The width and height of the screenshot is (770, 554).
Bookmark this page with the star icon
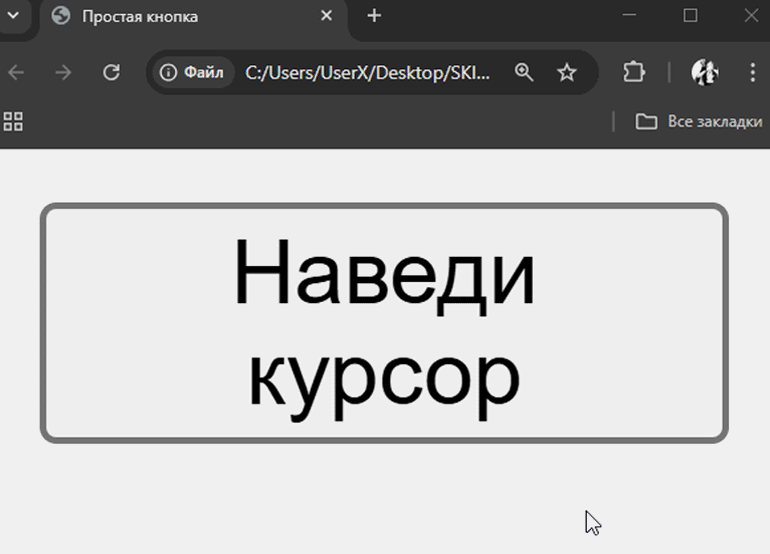tap(567, 72)
